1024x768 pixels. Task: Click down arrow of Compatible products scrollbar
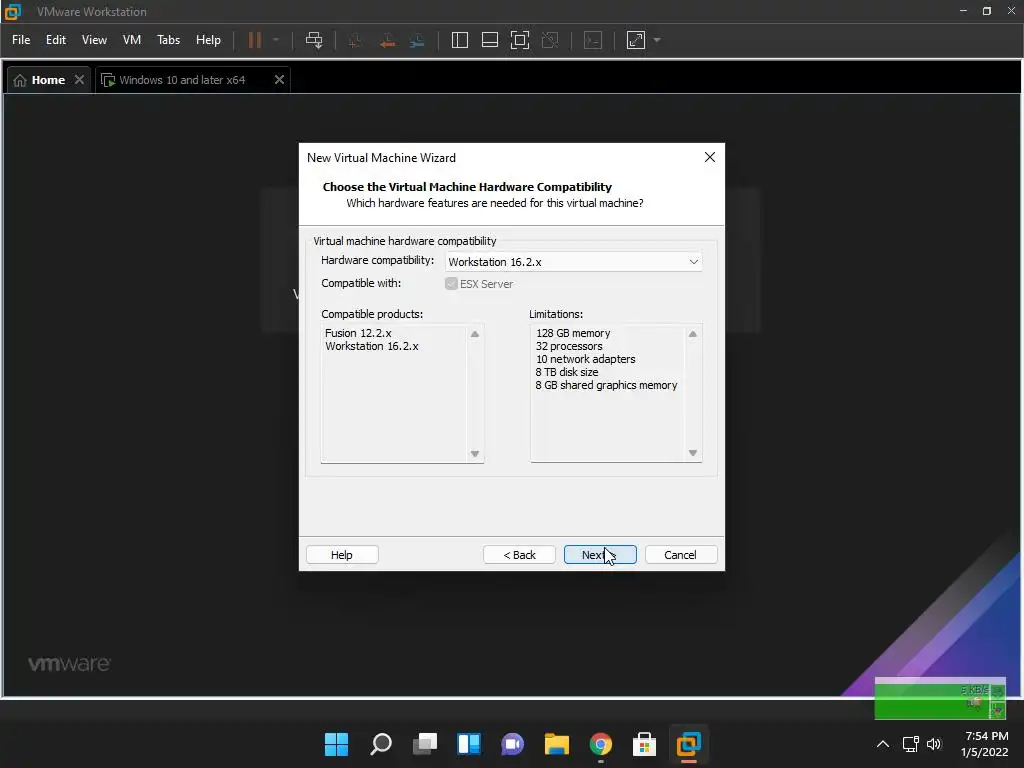[x=475, y=454]
